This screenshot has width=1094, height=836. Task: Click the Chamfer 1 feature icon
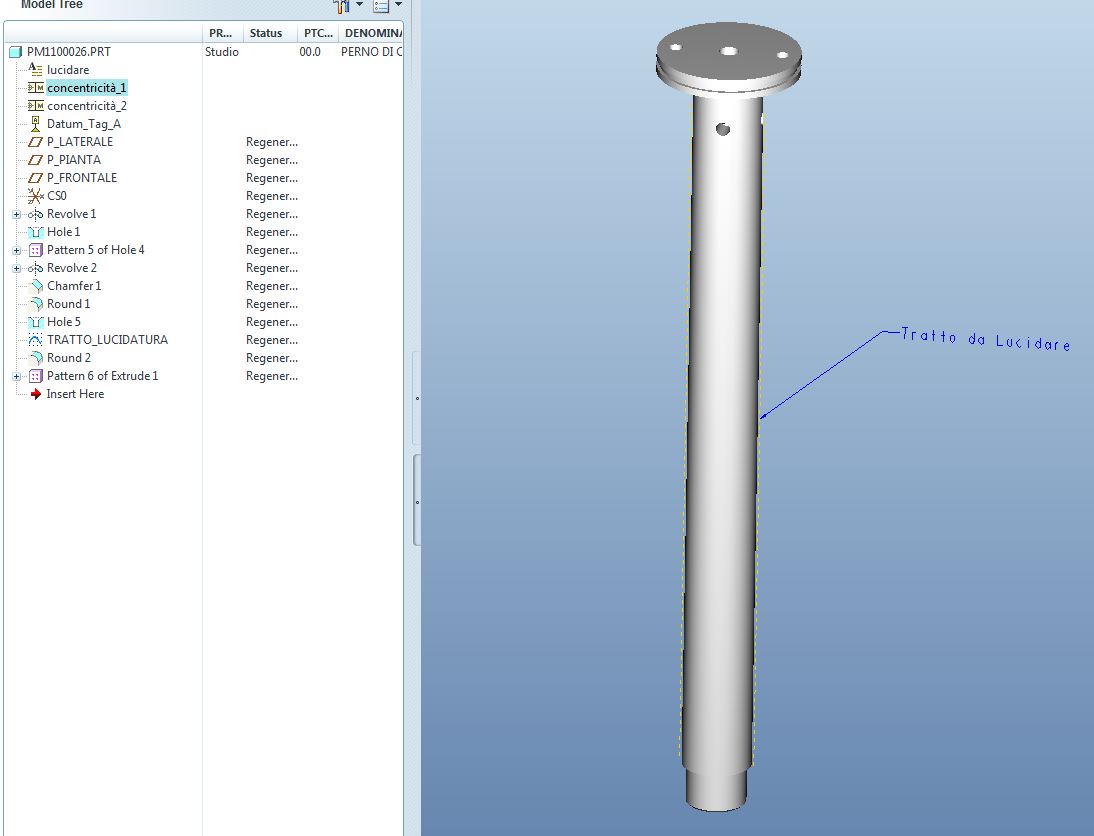36,286
